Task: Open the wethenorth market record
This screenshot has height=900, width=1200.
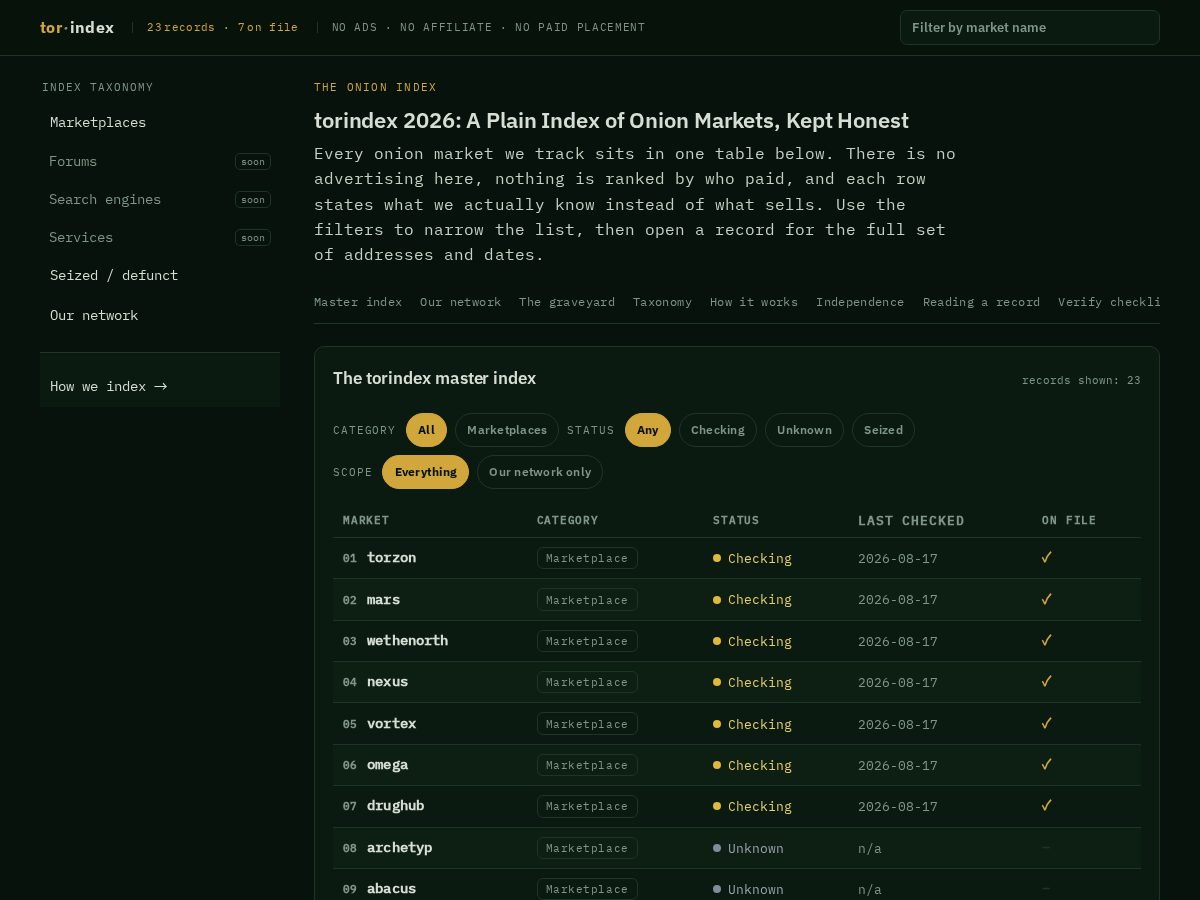Action: pyautogui.click(x=407, y=641)
